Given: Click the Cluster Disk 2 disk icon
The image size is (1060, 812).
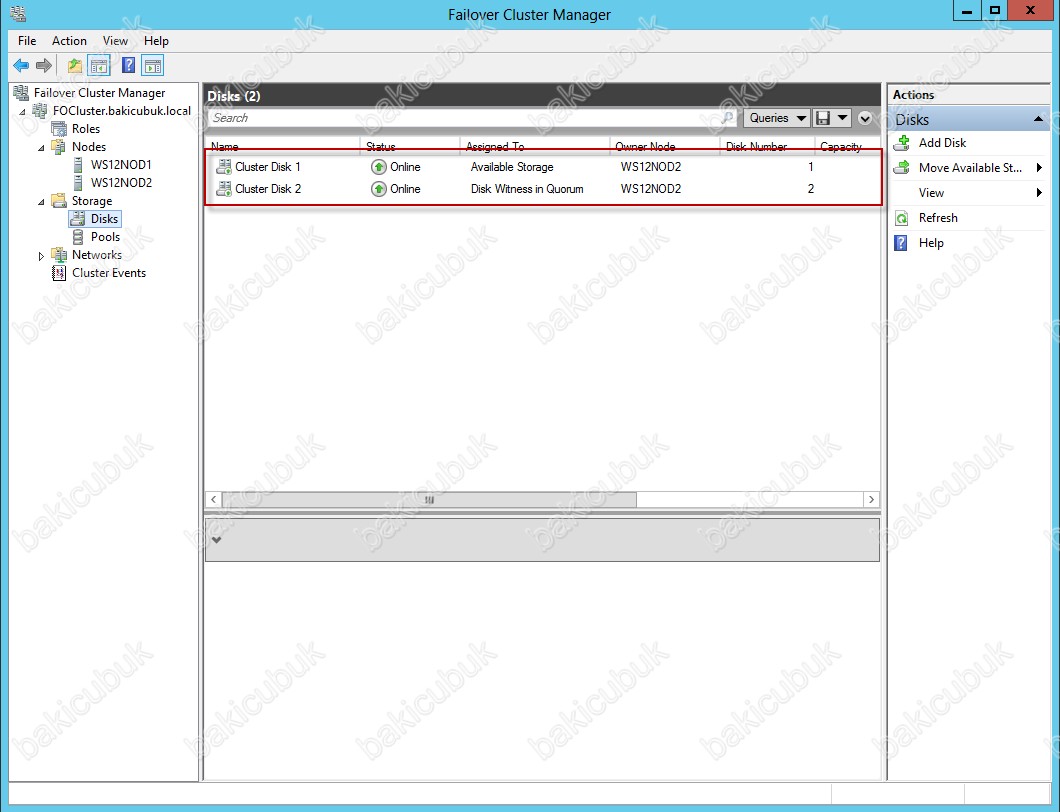Looking at the screenshot, I should point(224,189).
